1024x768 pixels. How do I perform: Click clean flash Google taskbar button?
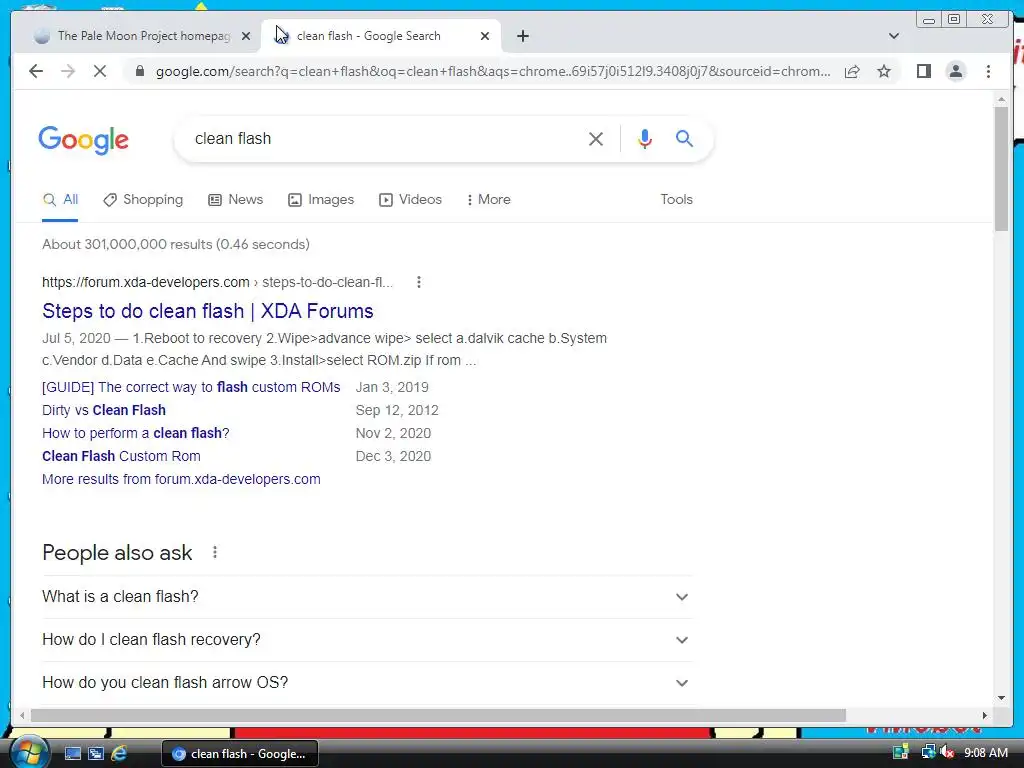click(240, 754)
